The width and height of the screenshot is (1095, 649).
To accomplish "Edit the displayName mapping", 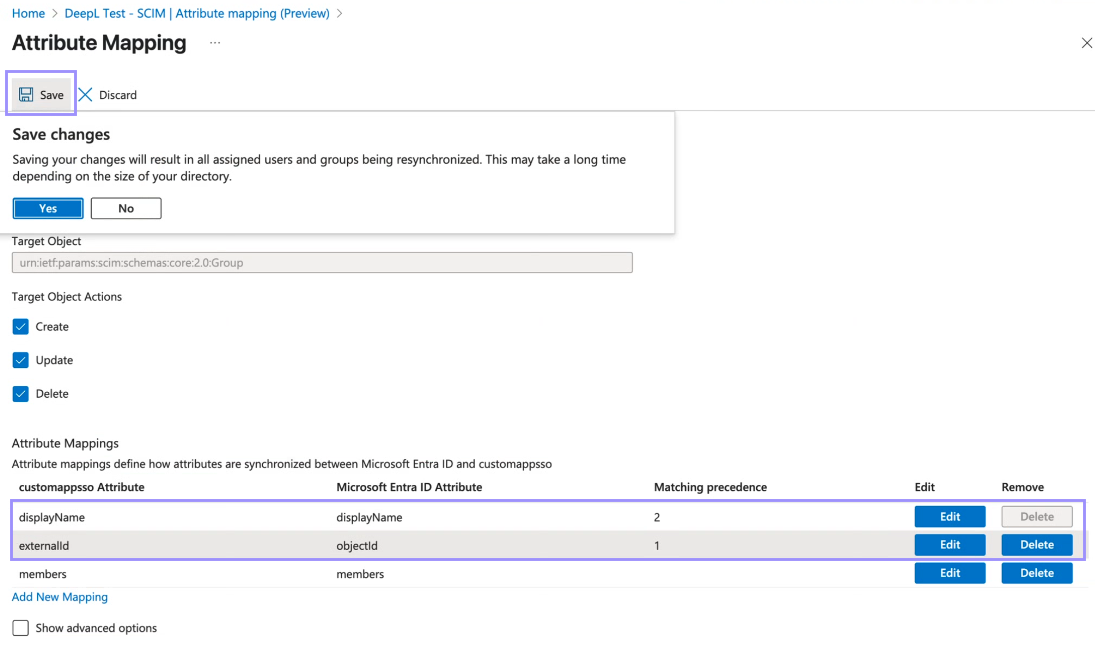I will point(950,516).
